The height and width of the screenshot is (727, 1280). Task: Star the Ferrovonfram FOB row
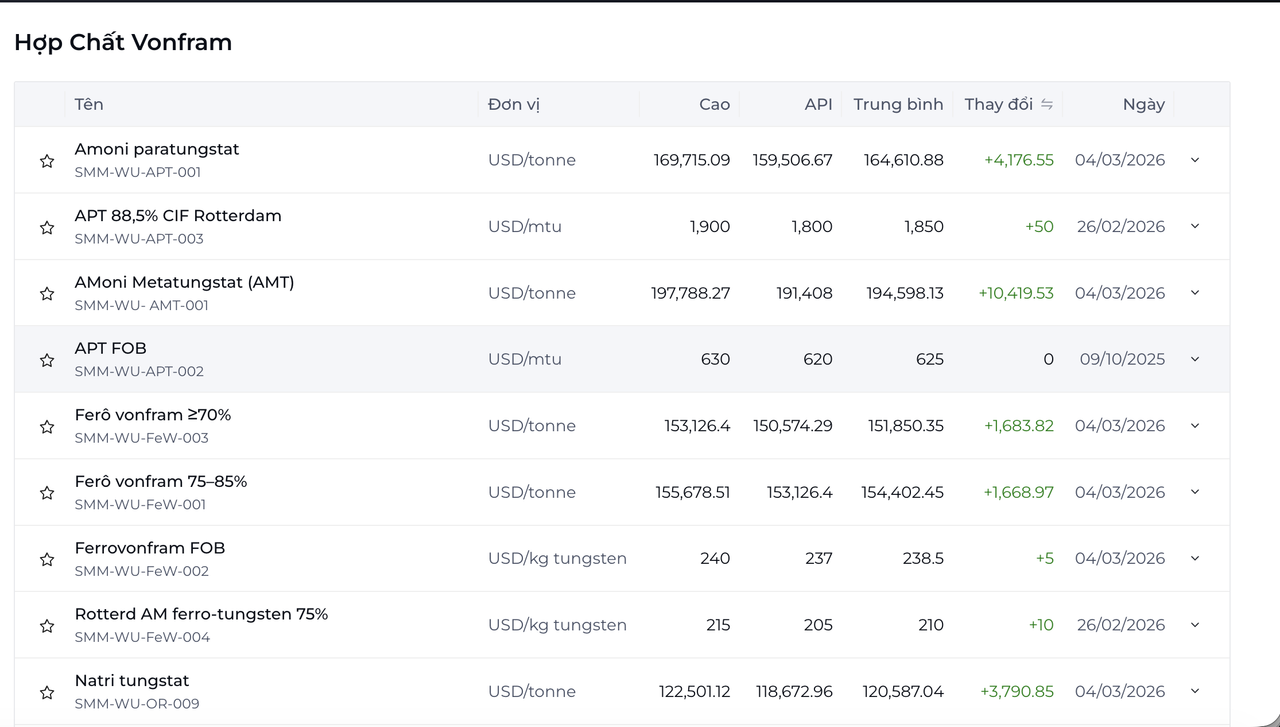pyautogui.click(x=47, y=560)
